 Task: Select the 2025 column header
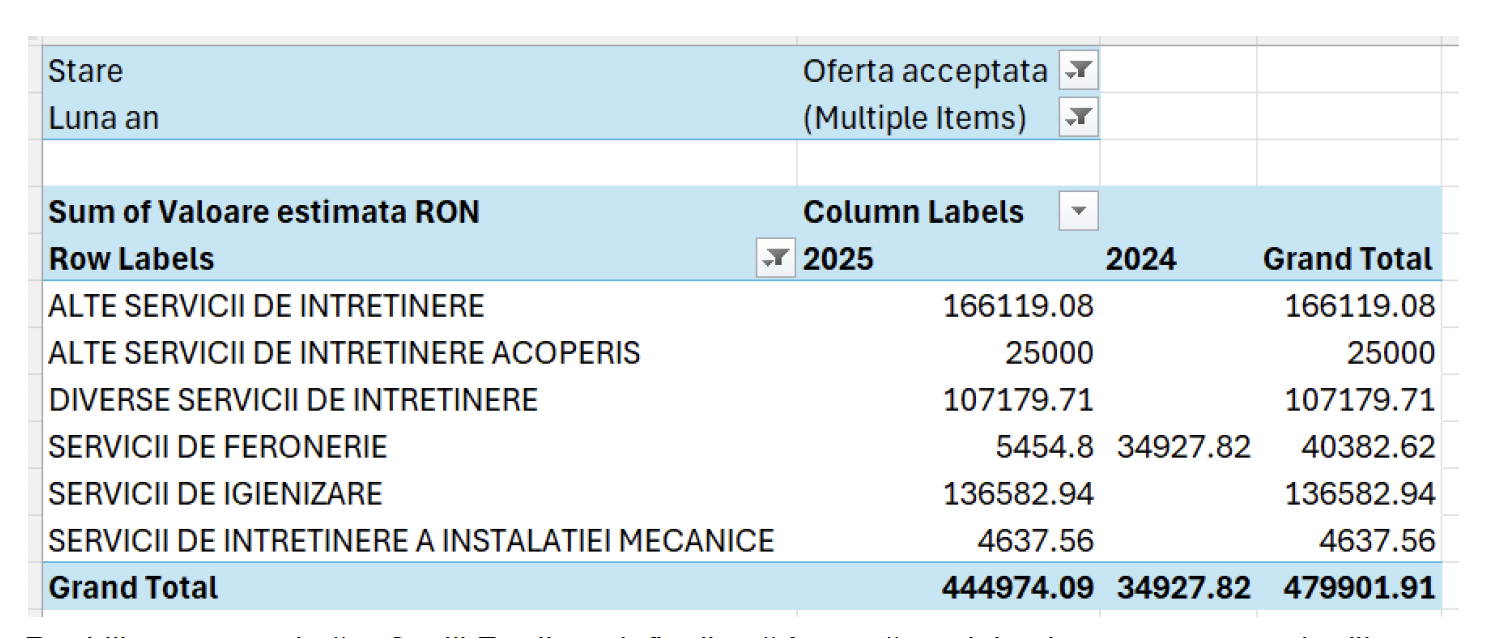coord(839,259)
